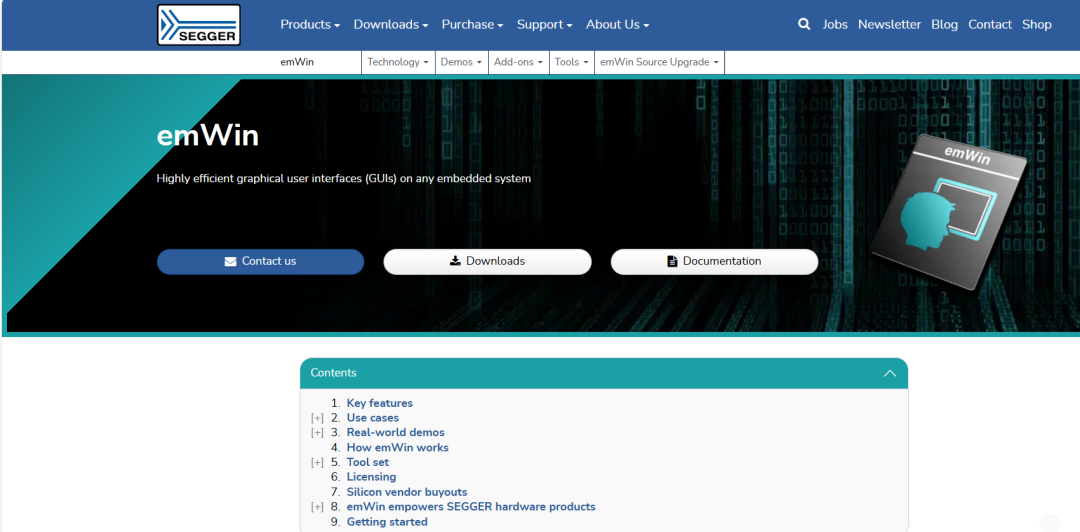Jump to Licensing section
This screenshot has height=532, width=1080.
(x=371, y=477)
